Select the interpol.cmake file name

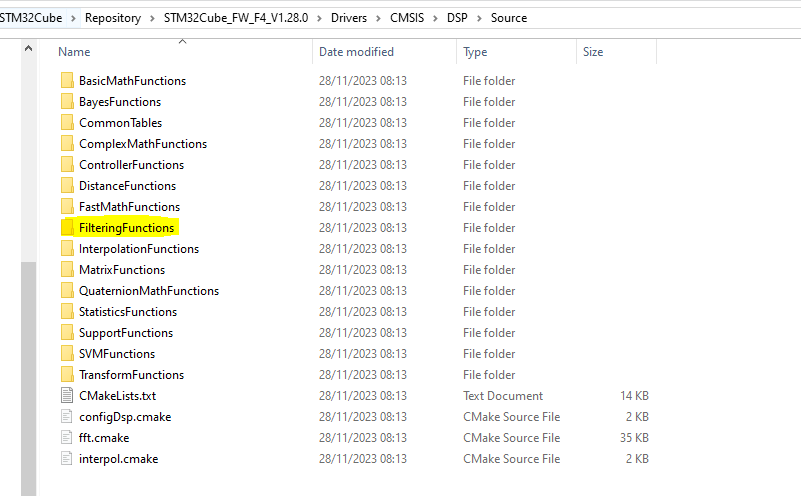[x=119, y=459]
